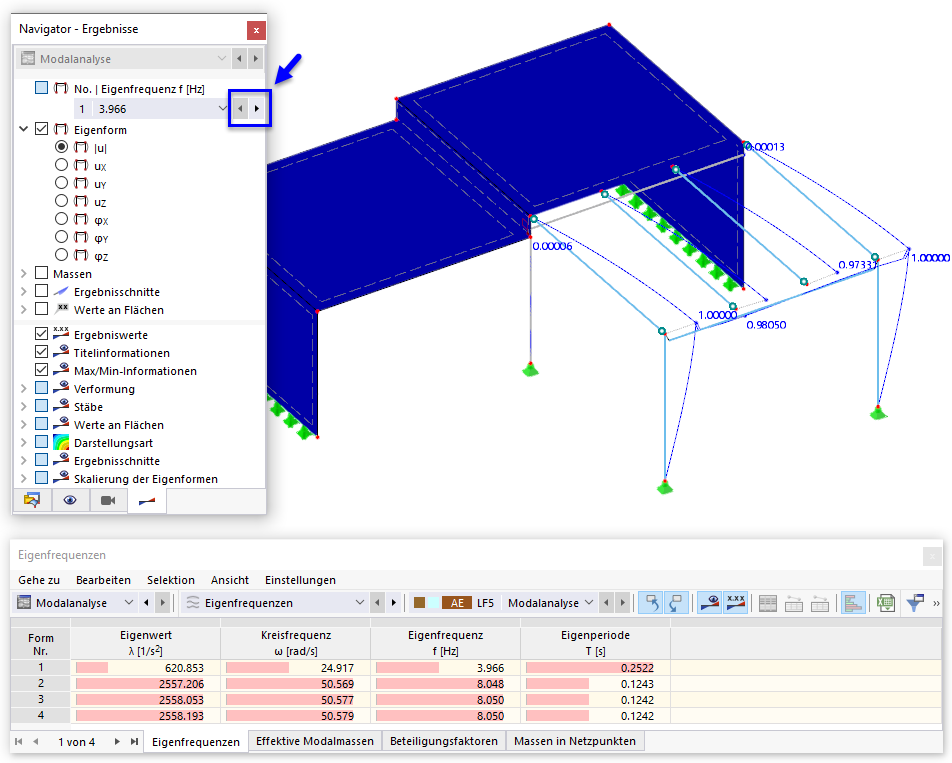The image size is (952, 763).
Task: Select the |u| radio button
Action: coord(61,147)
